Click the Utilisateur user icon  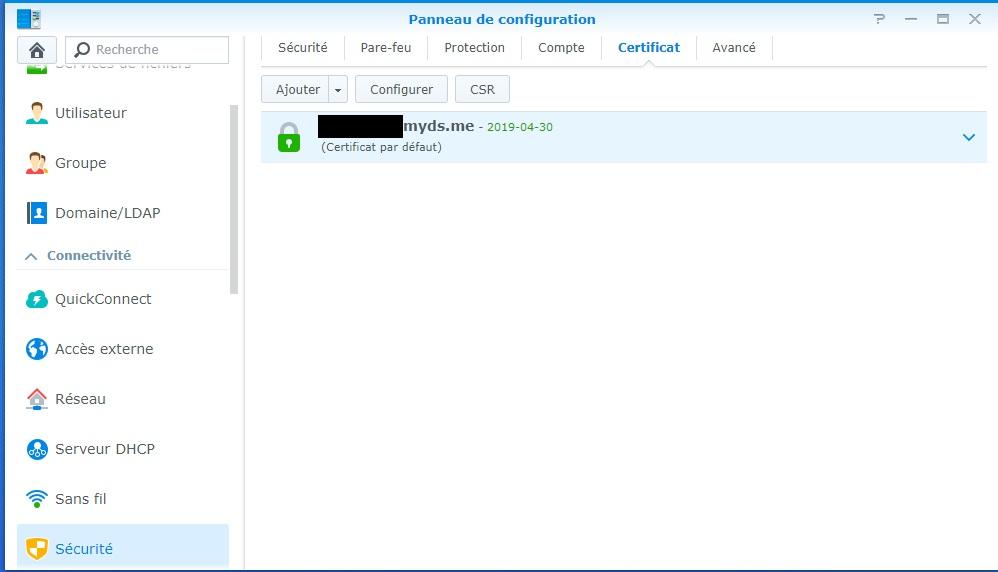[x=37, y=113]
